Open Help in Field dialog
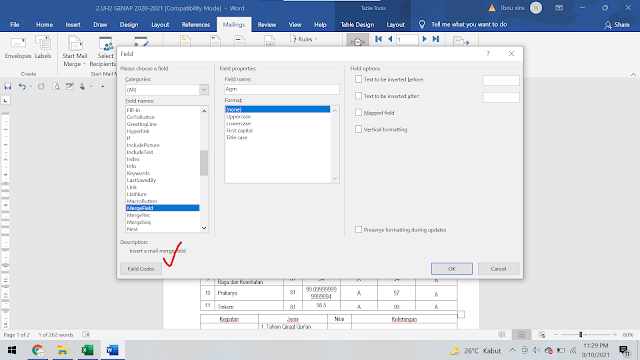Viewport: 640px width, 360px height. click(488, 53)
